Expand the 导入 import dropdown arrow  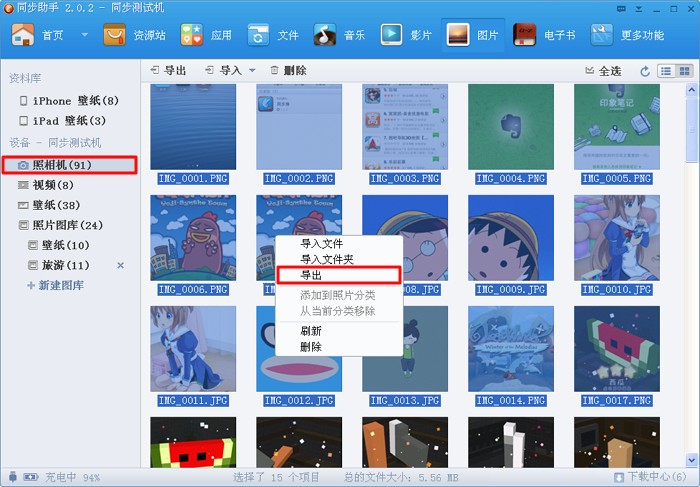click(x=252, y=71)
